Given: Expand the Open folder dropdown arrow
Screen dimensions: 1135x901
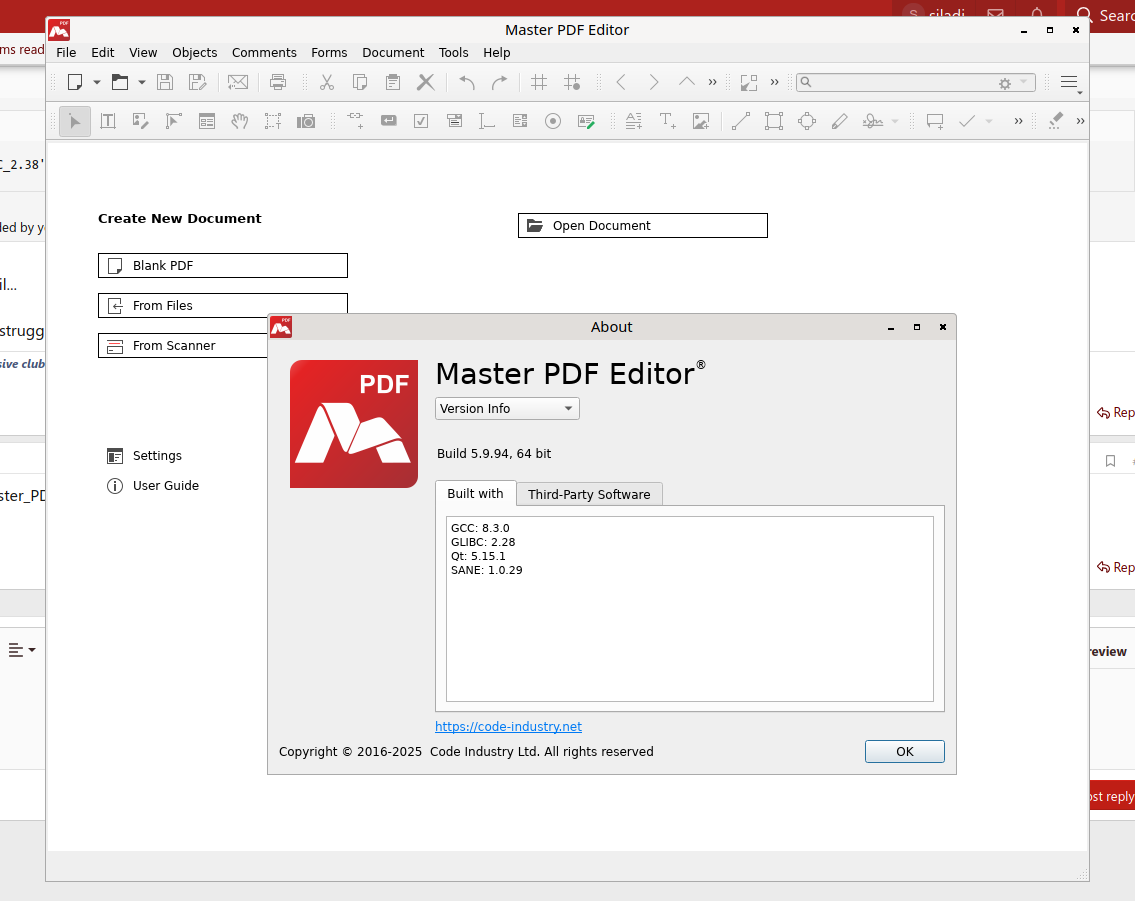Looking at the screenshot, I should tap(142, 82).
